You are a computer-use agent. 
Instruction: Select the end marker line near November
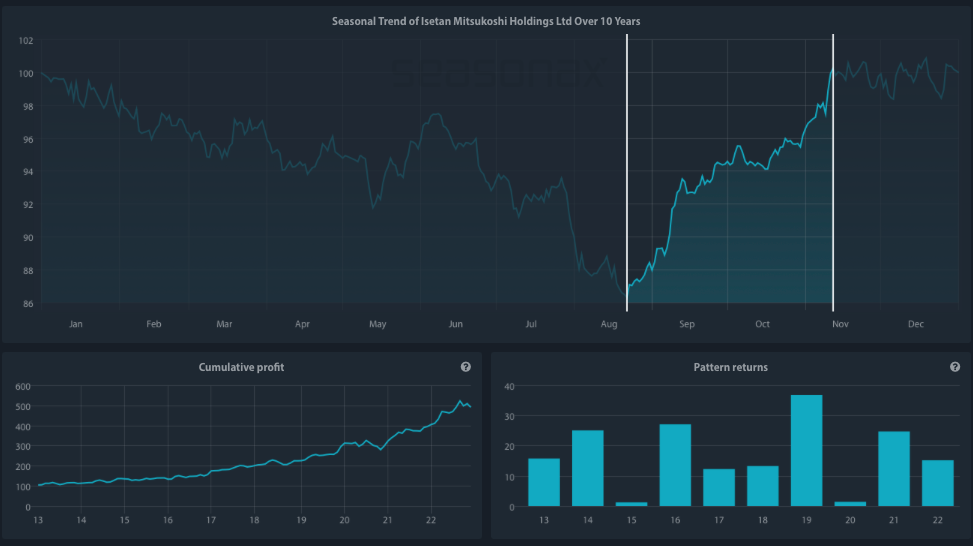point(833,172)
